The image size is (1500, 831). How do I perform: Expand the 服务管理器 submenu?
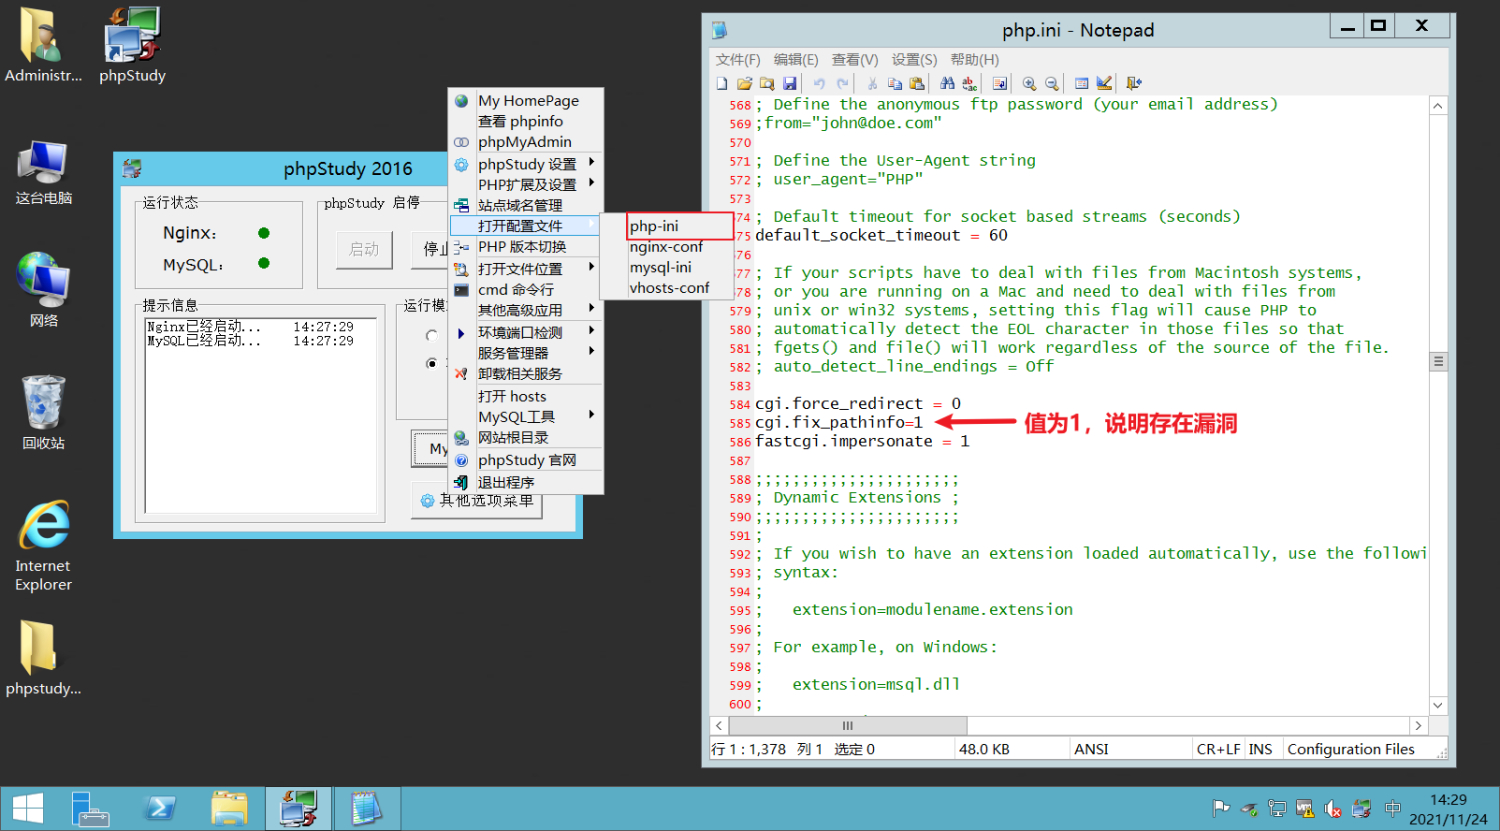click(x=526, y=353)
